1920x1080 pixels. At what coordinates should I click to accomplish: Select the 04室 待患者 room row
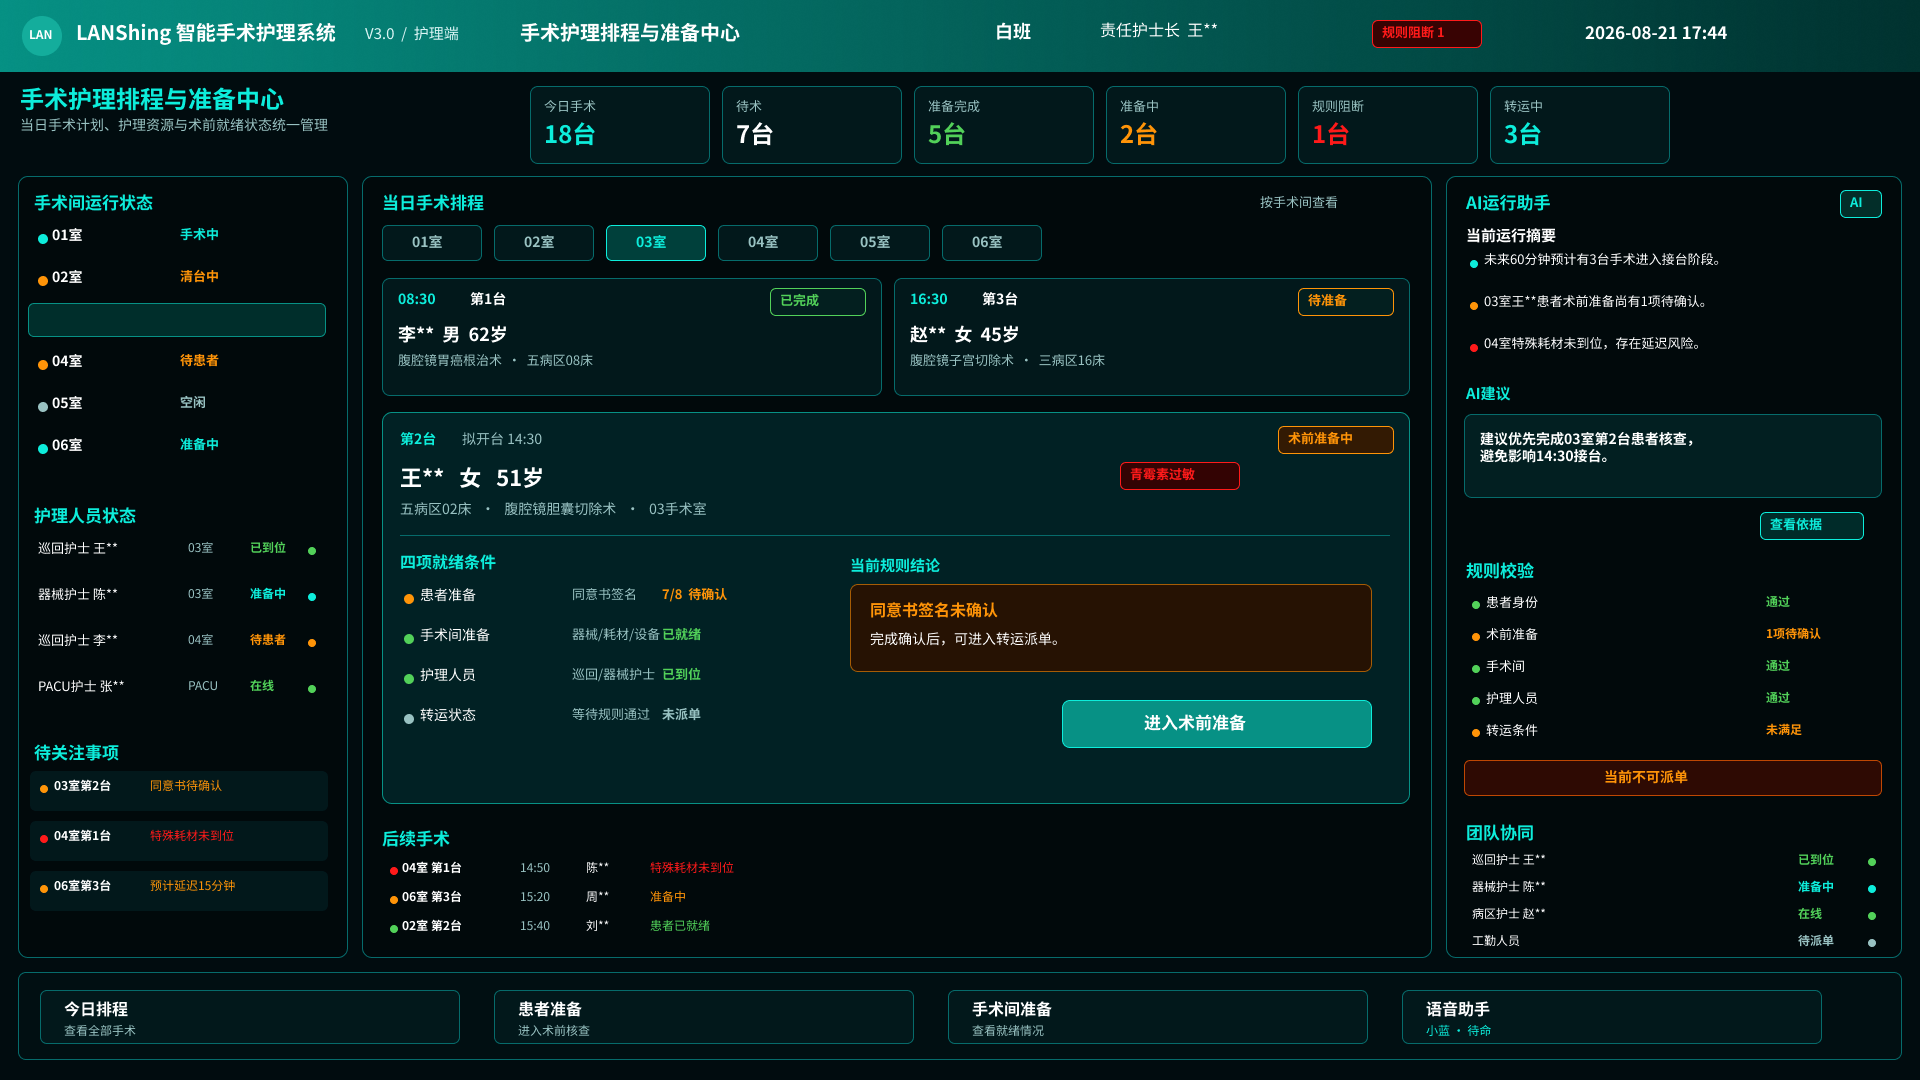coord(176,362)
